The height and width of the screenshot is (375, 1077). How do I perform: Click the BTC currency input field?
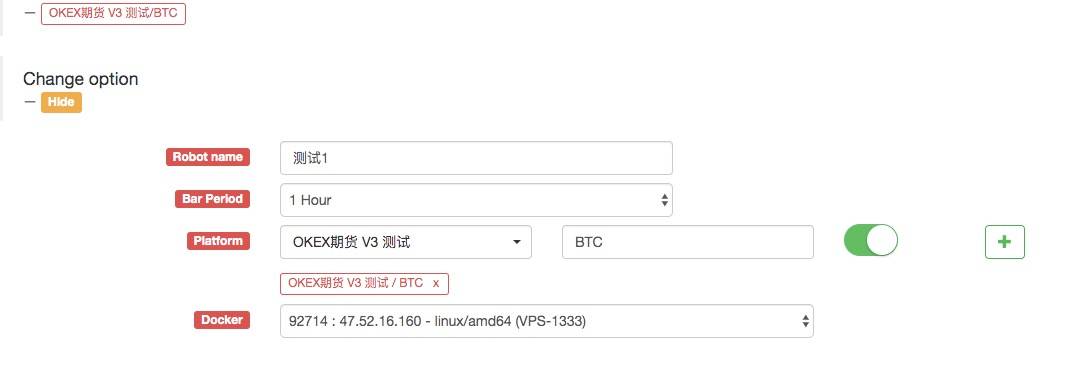[x=688, y=242]
